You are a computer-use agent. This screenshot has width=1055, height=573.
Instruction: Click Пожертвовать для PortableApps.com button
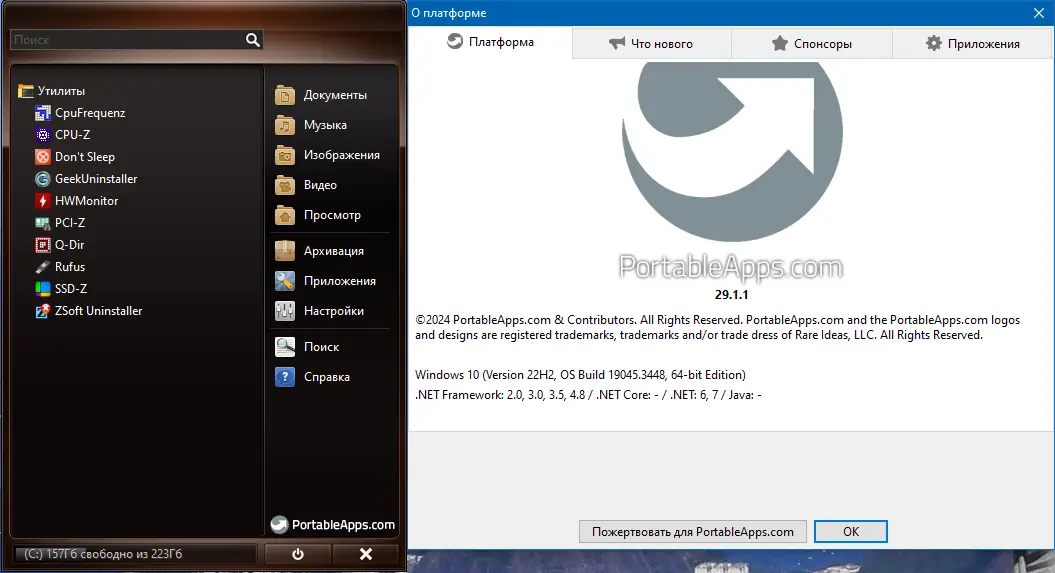pos(692,532)
